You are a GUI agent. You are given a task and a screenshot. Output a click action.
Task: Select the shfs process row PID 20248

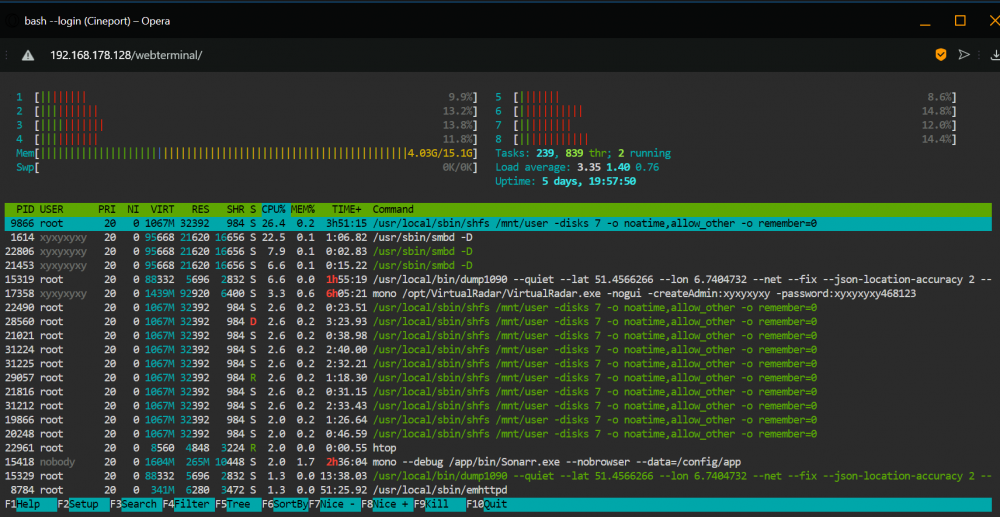coord(498,433)
